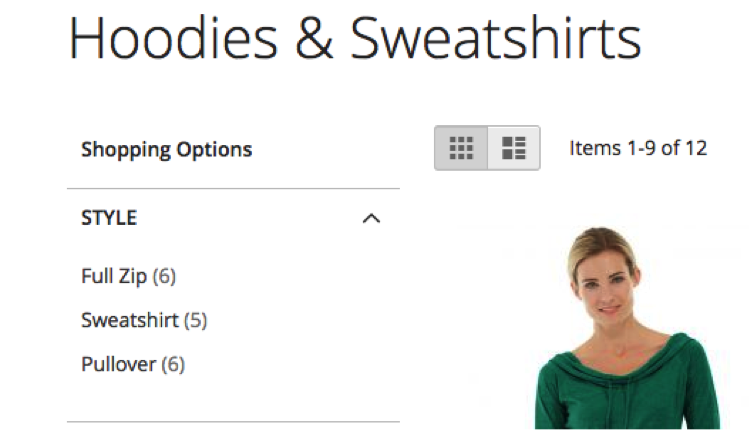Click the STYLE filter header label

[x=109, y=217]
